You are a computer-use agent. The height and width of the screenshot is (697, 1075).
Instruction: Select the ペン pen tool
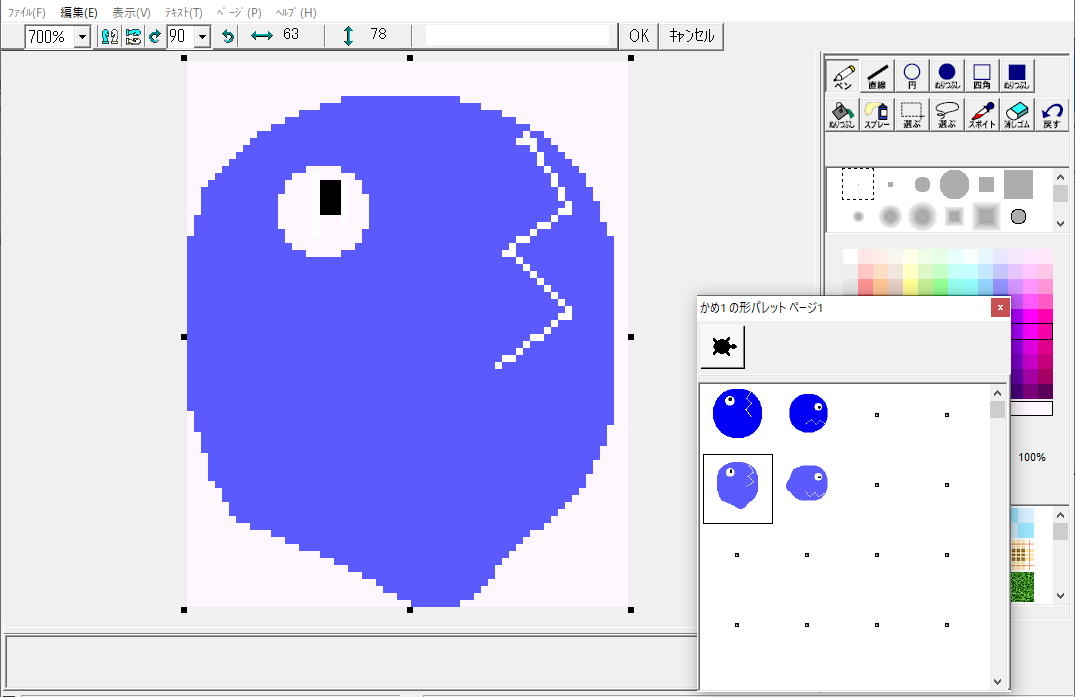(843, 75)
